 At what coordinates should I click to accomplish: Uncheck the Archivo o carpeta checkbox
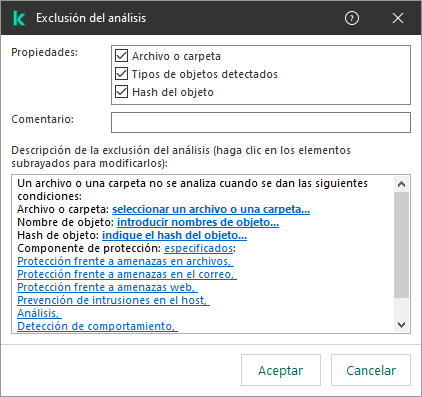coord(121,56)
